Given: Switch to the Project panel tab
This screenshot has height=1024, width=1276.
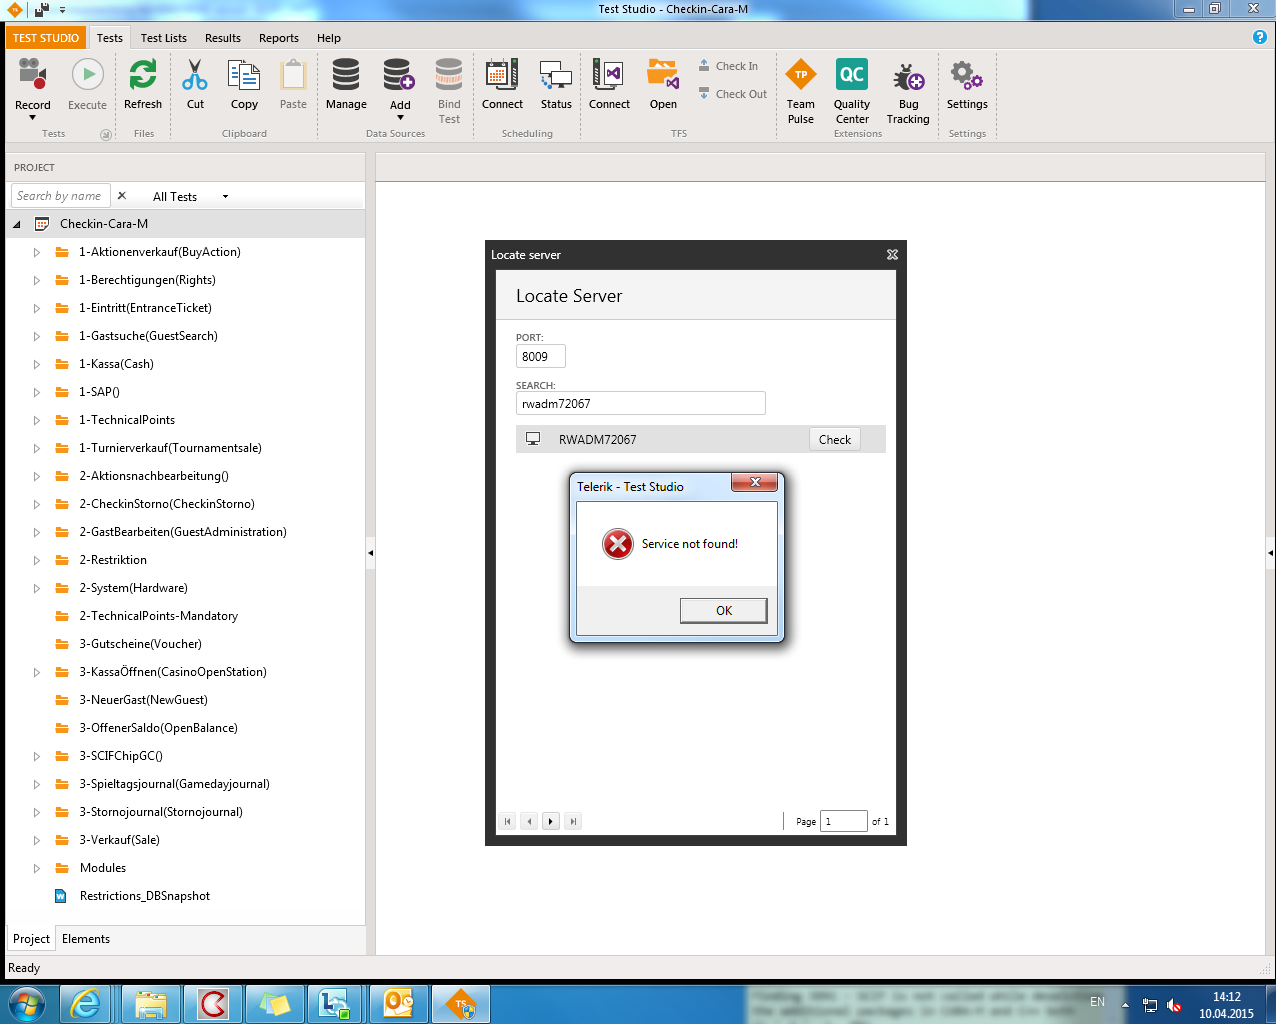Looking at the screenshot, I should (31, 939).
